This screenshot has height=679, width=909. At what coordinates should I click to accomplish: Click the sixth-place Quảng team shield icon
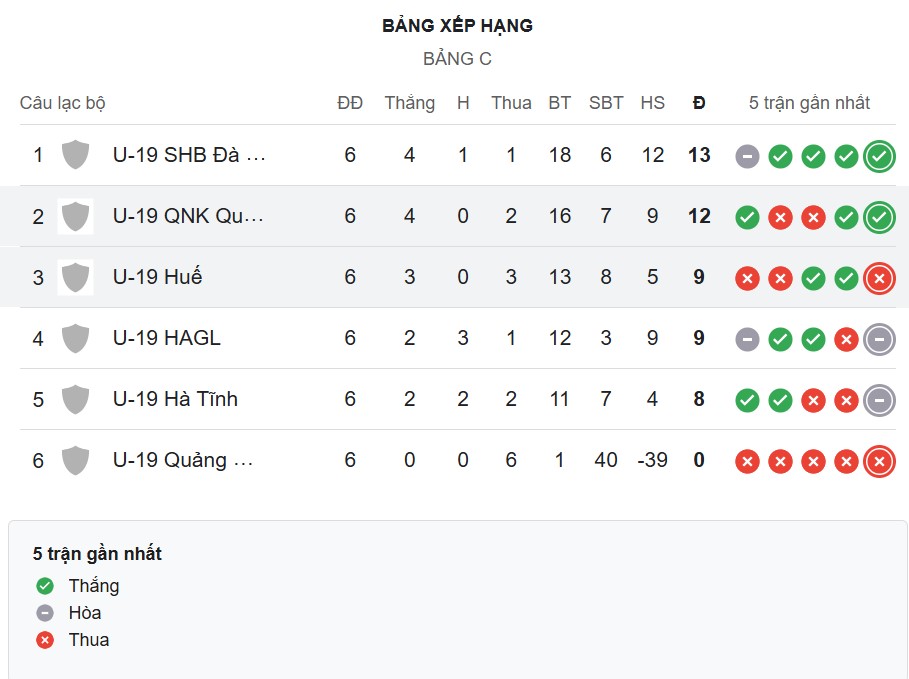75,460
